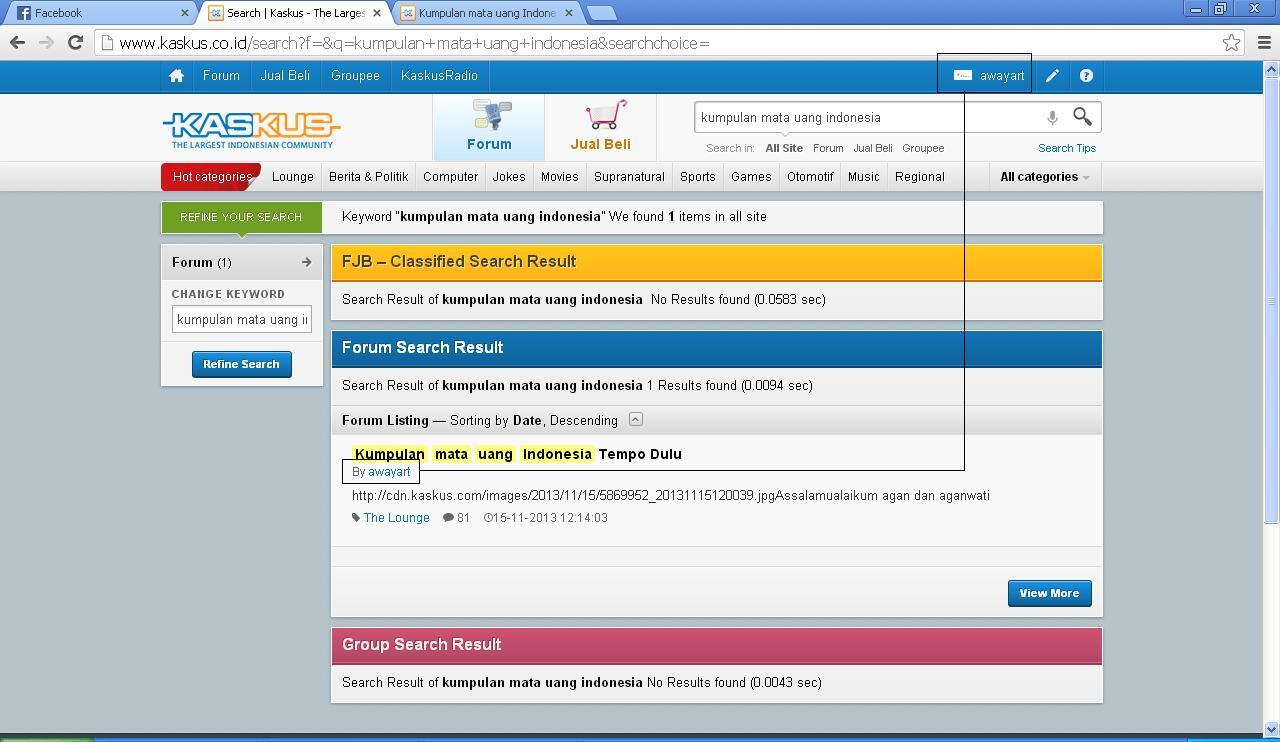Open The Lounge tag link
This screenshot has width=1280, height=742.
tap(396, 518)
